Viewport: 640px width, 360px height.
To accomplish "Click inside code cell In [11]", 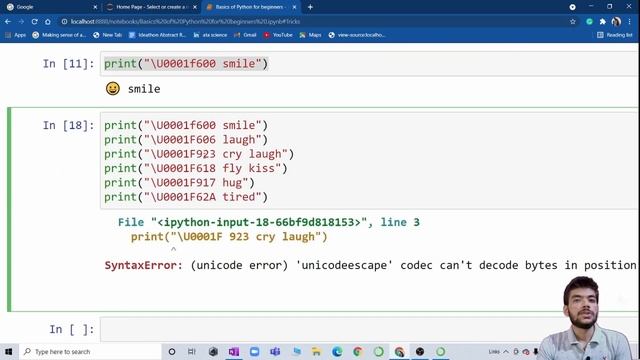I will [x=369, y=64].
